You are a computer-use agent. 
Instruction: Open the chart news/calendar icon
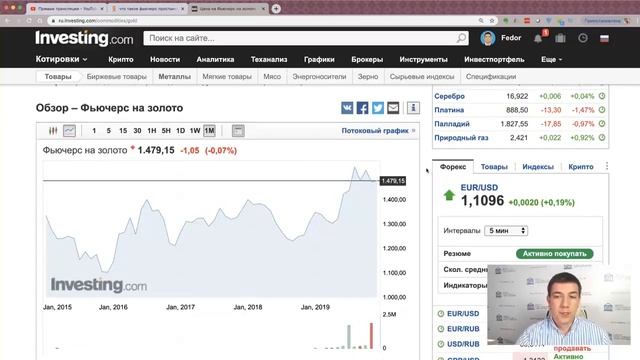coord(238,131)
